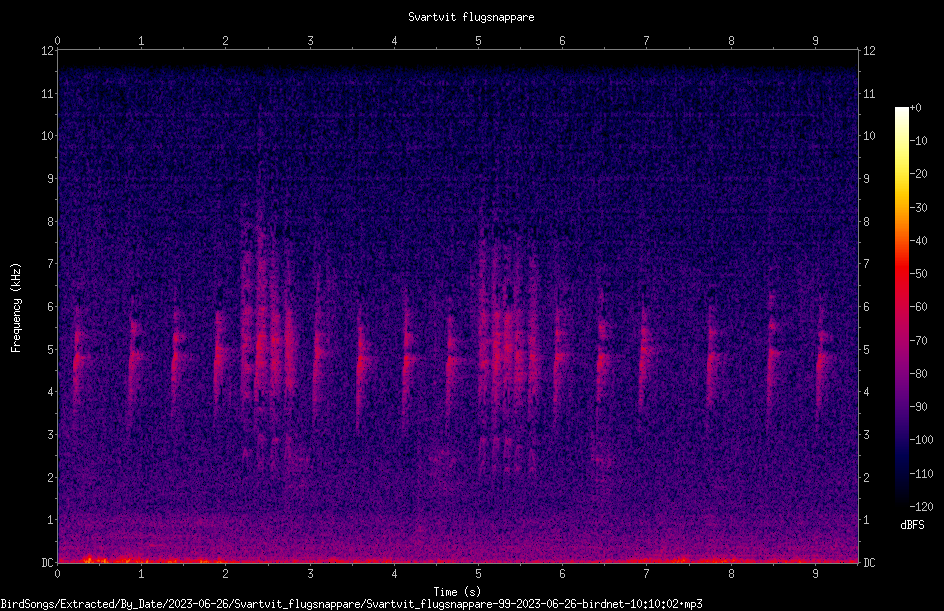Click "0" on the bottom time axis

coord(57,574)
